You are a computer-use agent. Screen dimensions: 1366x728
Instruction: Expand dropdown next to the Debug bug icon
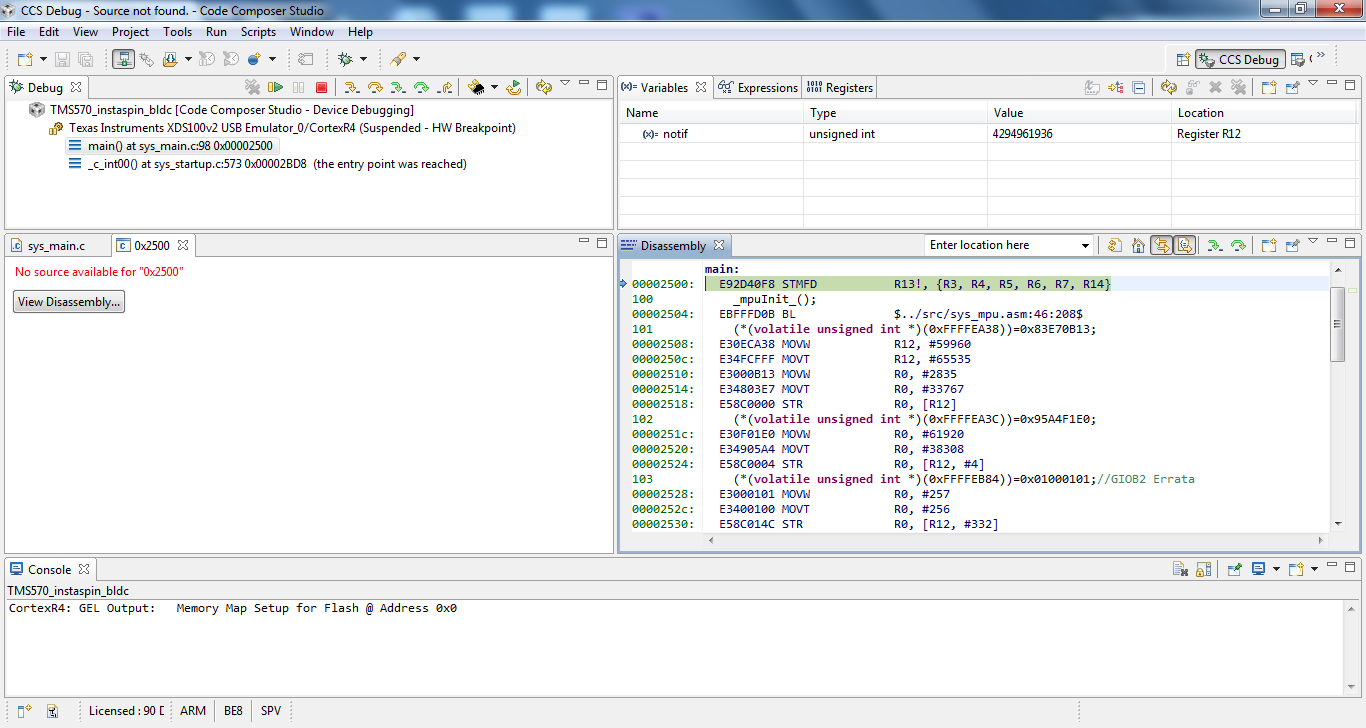[363, 59]
